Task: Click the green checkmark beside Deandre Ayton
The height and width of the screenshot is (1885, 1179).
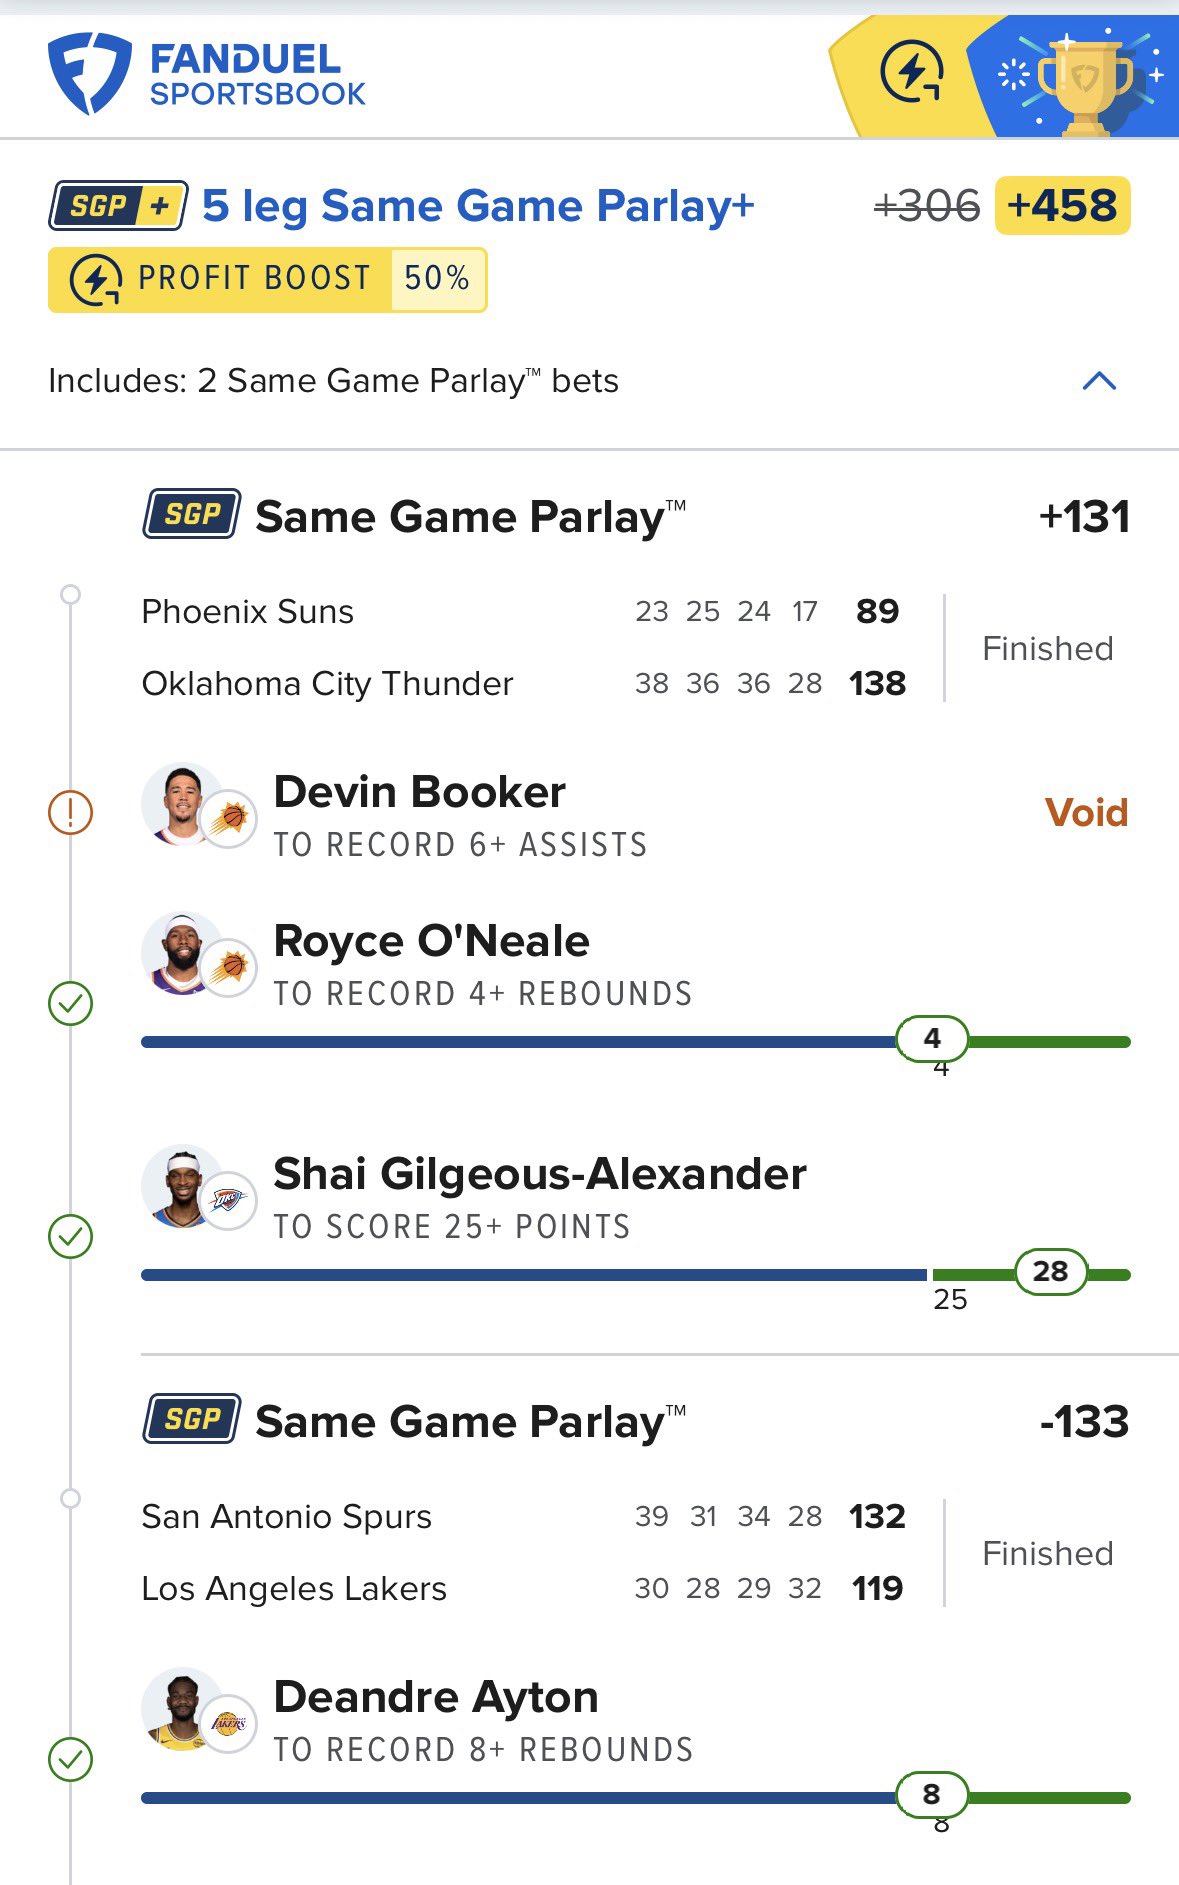Action: click(x=70, y=1759)
